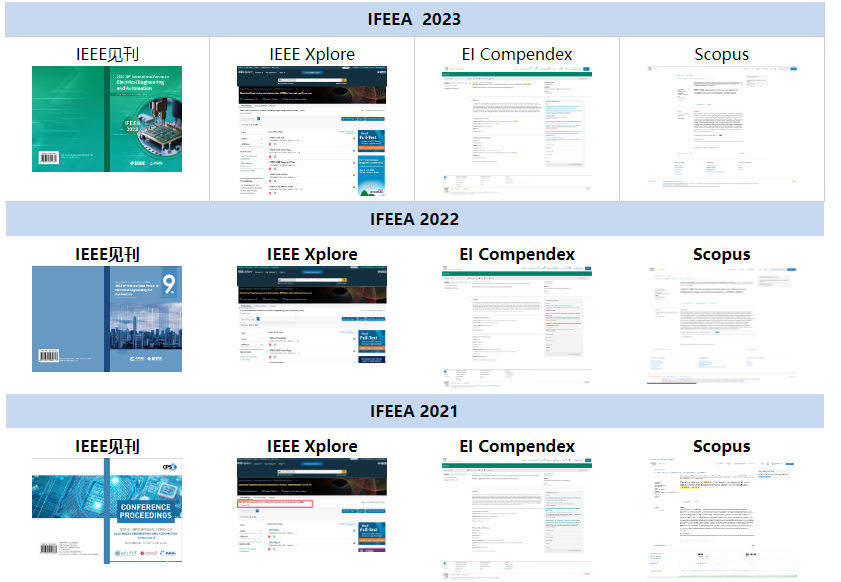Click the IFEEA 2022 section header
This screenshot has height=582, width=841.
coord(415,219)
